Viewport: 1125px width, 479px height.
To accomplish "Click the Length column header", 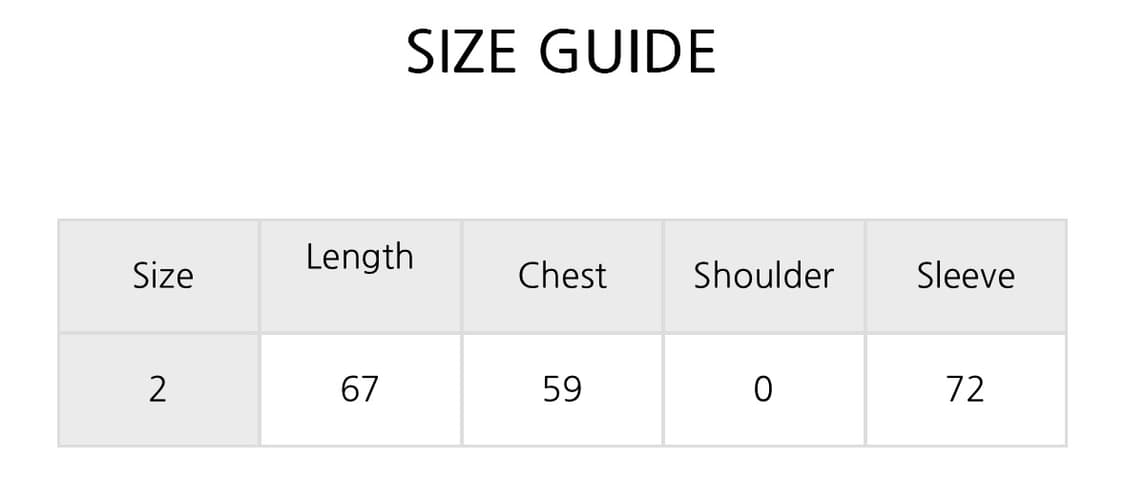I will (x=359, y=258).
